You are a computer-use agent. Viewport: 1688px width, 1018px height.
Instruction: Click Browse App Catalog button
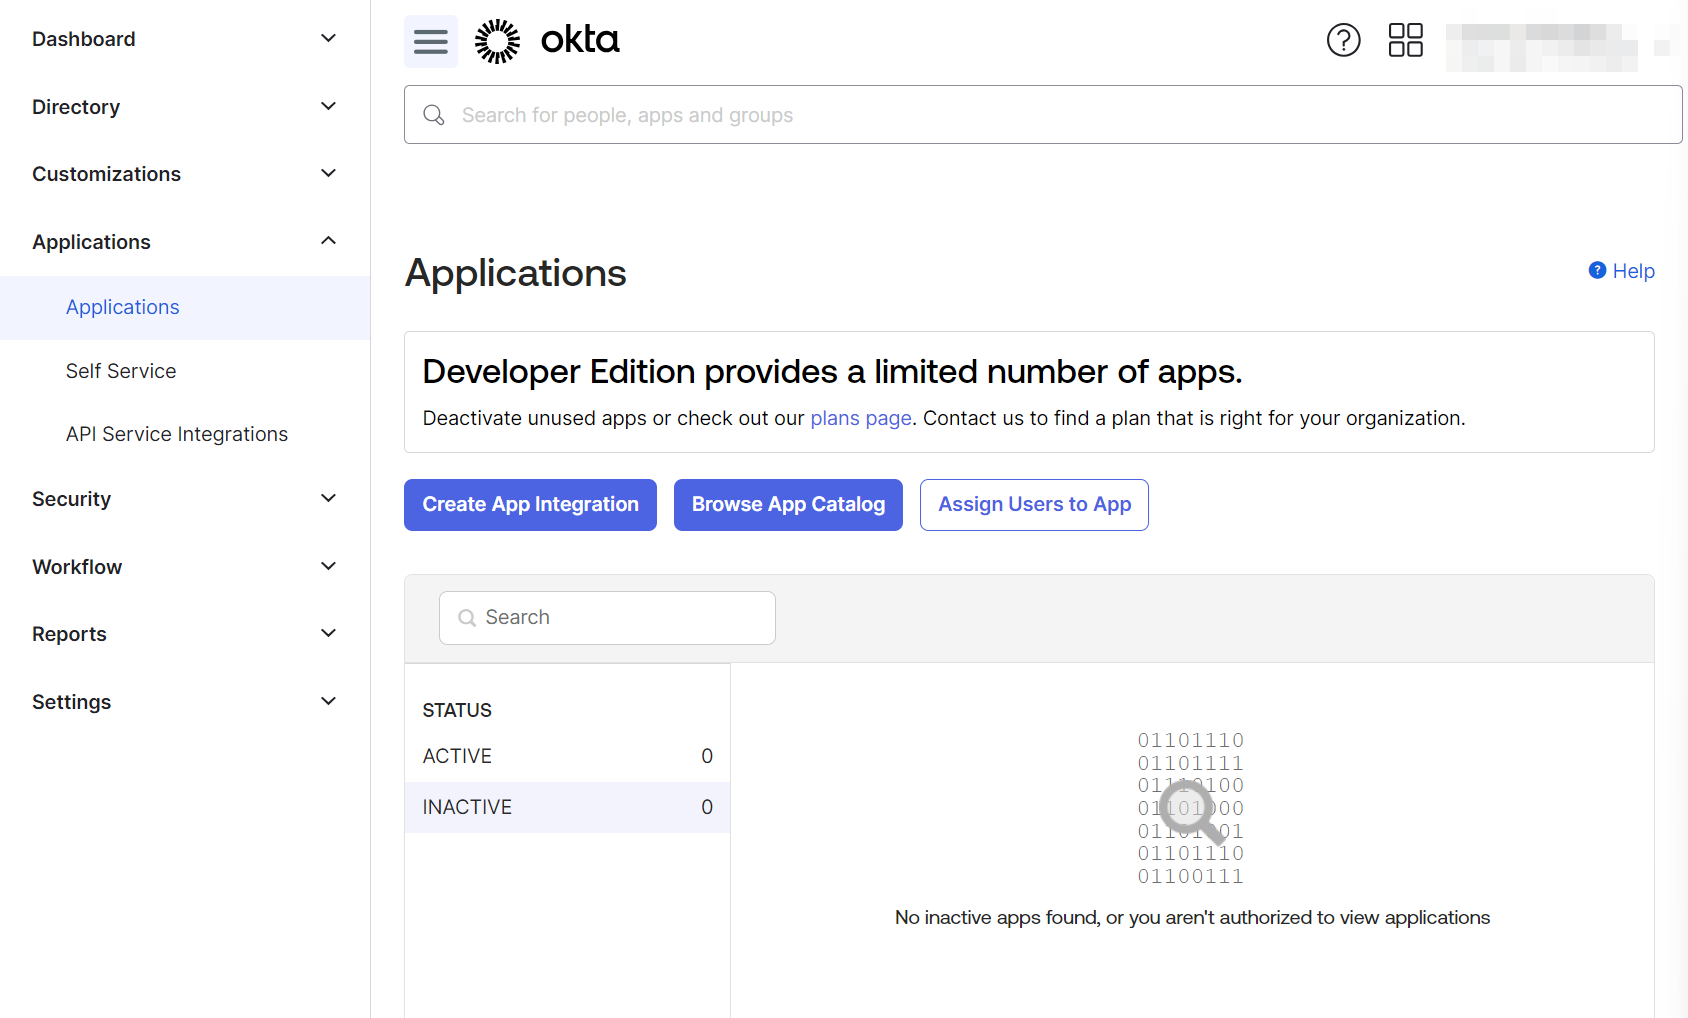pos(788,505)
